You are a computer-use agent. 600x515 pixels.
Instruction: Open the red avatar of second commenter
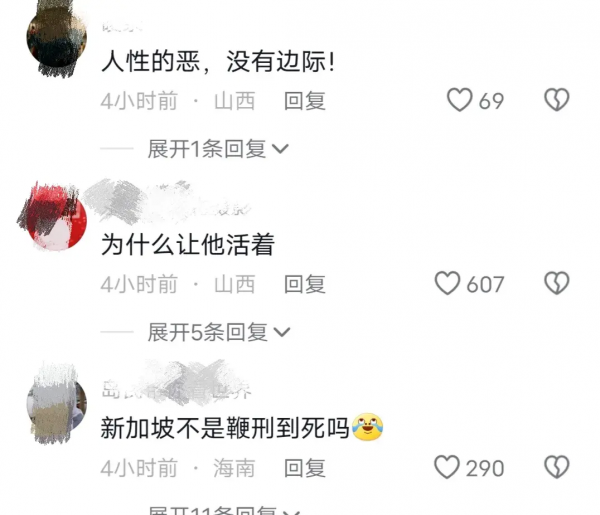tap(57, 221)
